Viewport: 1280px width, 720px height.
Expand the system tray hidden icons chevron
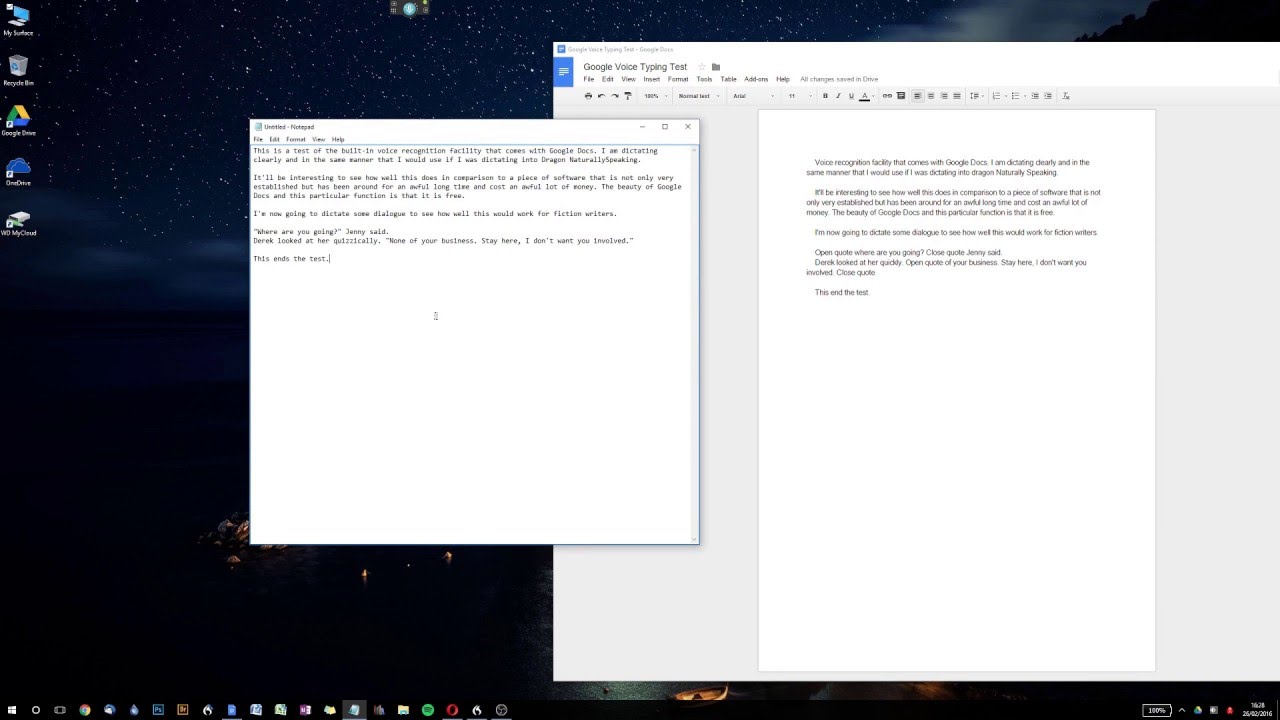(x=1181, y=710)
